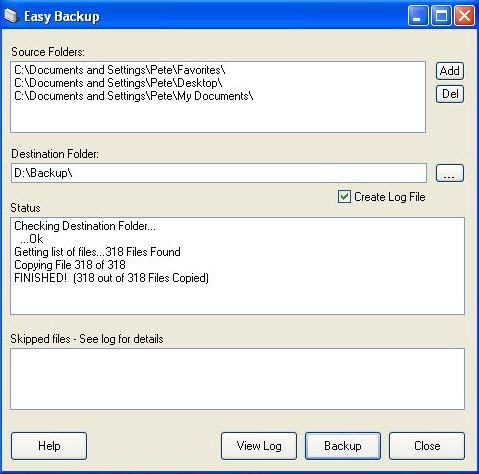Open the Help button

49,446
